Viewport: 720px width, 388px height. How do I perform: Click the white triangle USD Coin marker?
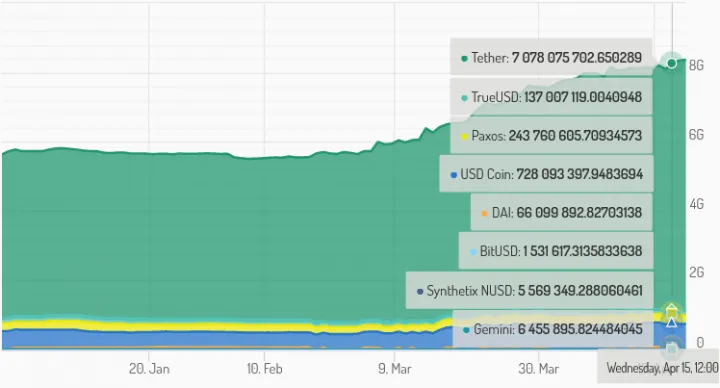671,322
